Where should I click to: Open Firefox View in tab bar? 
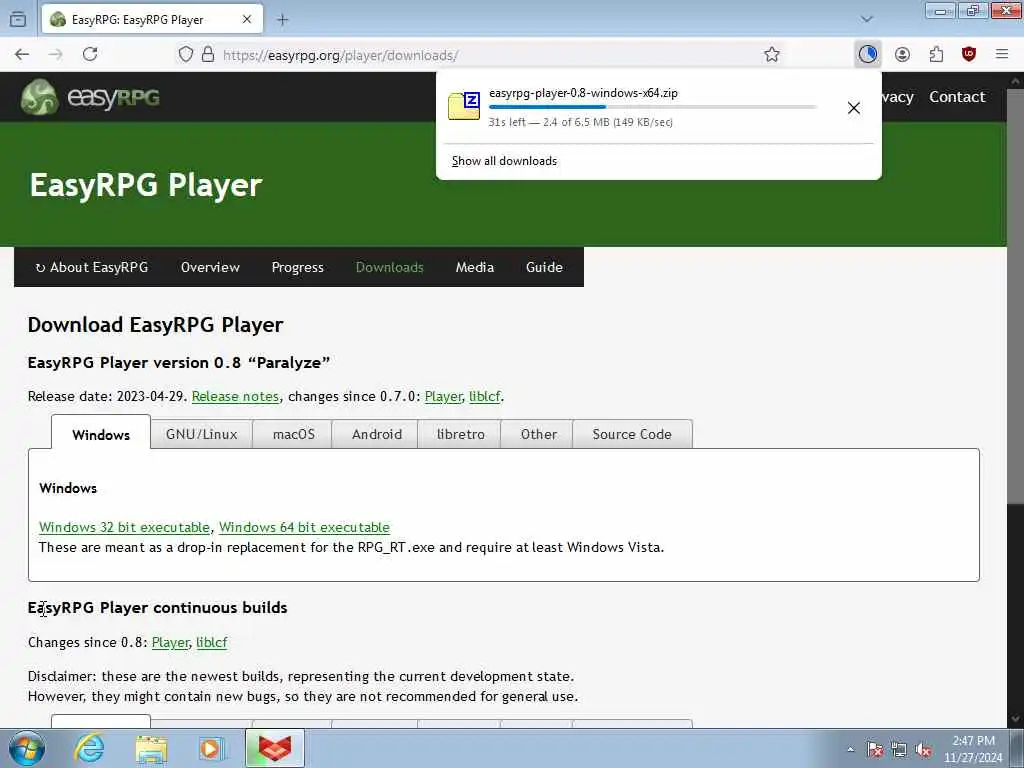pos(18,20)
